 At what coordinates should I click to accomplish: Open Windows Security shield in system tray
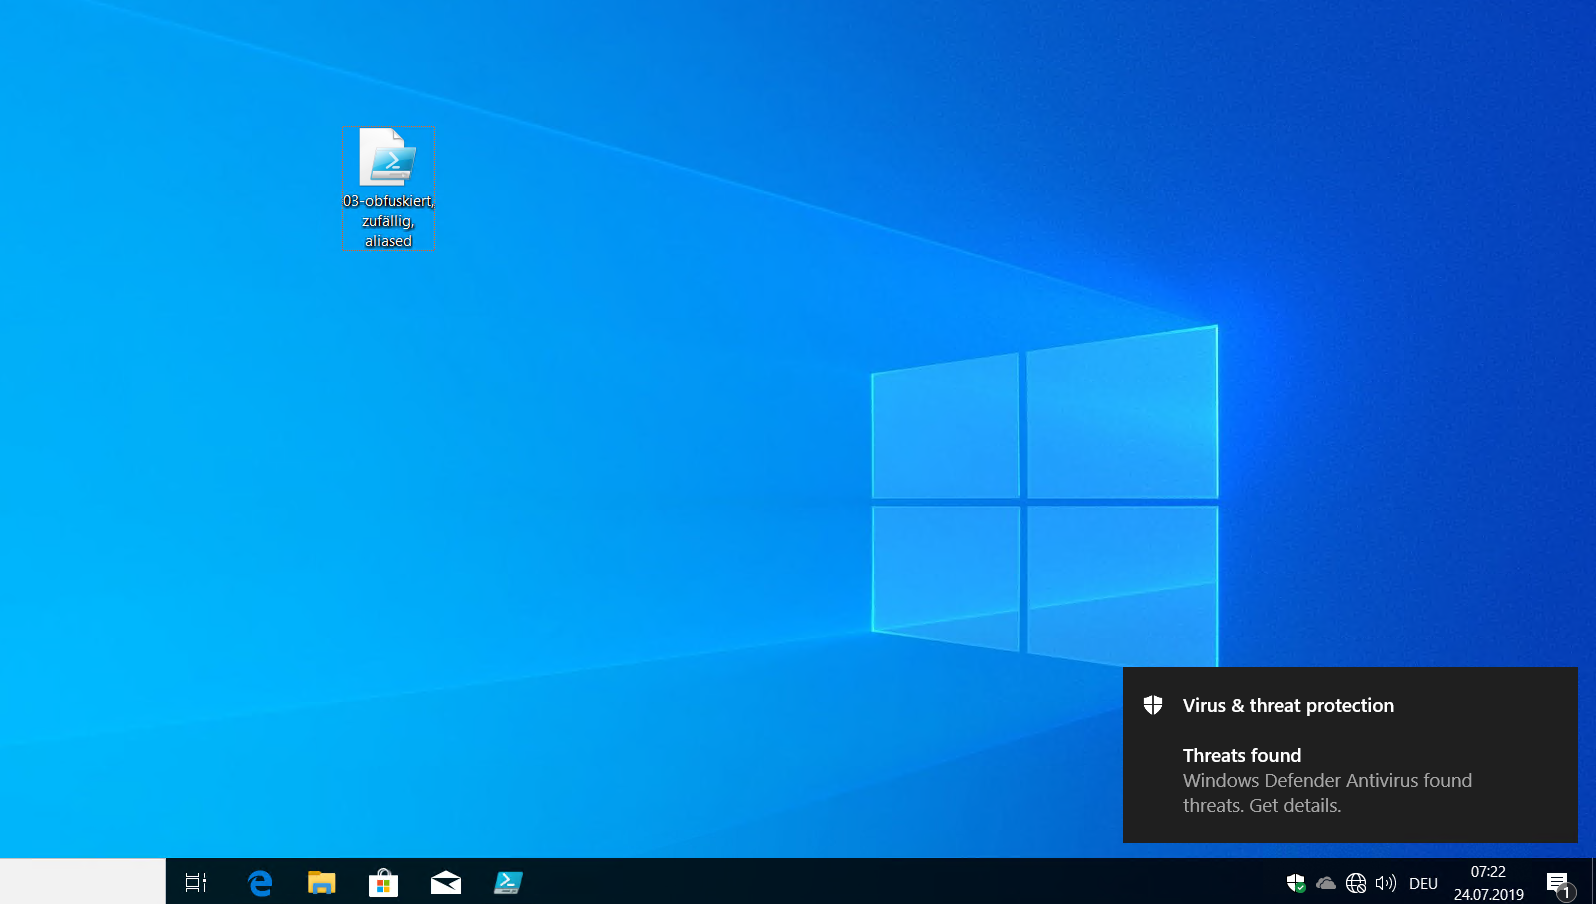[1296, 883]
